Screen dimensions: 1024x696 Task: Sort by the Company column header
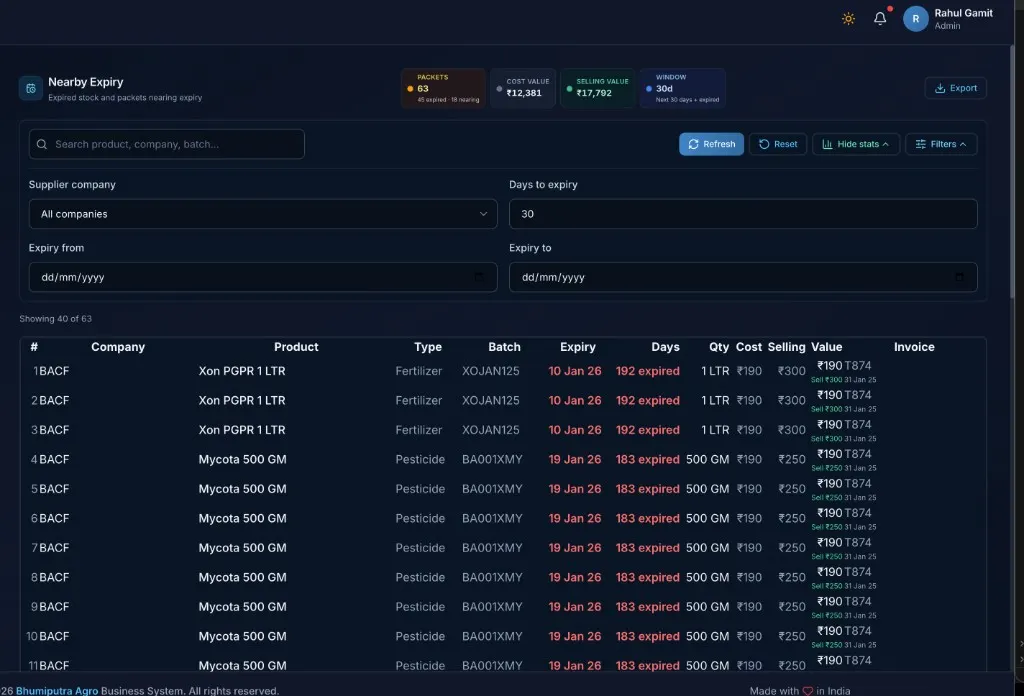pyautogui.click(x=118, y=347)
